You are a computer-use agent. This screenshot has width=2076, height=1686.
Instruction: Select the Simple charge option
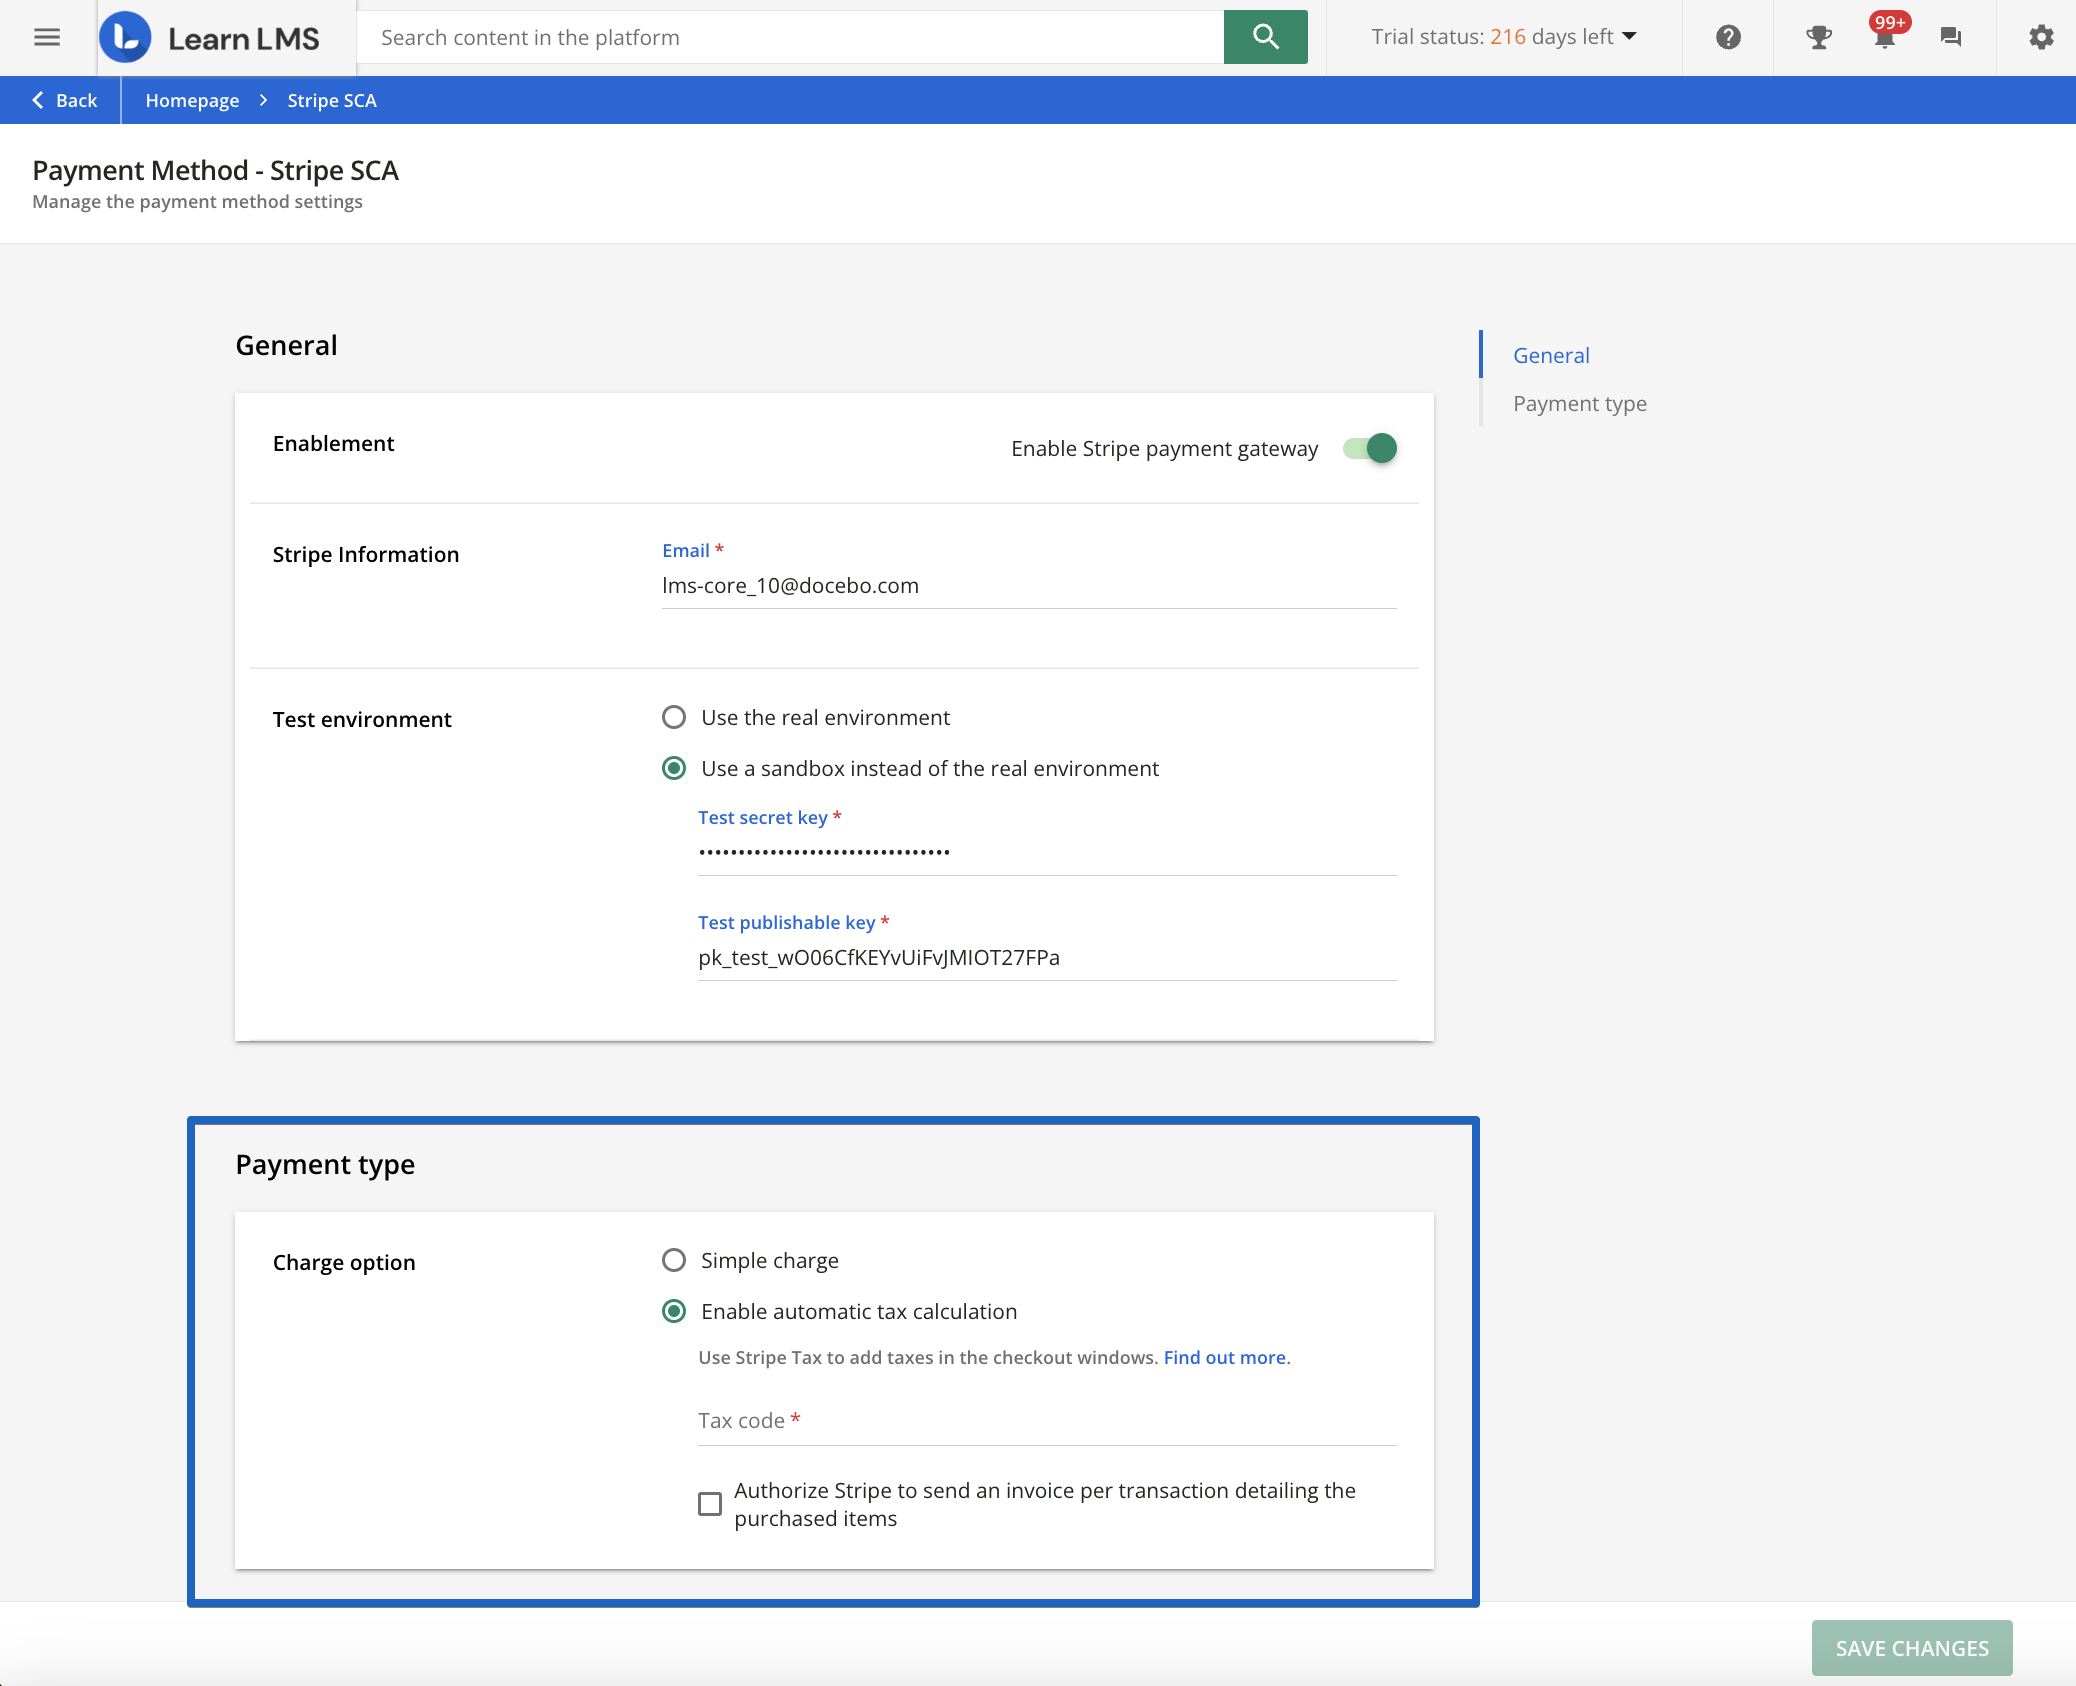tap(674, 1260)
